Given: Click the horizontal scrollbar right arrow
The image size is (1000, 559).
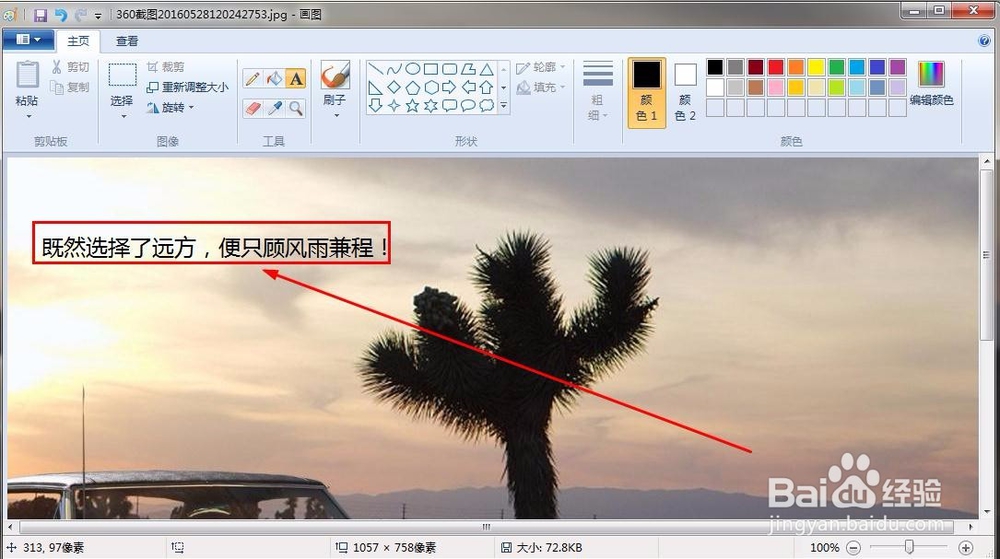Looking at the screenshot, I should click(x=970, y=527).
